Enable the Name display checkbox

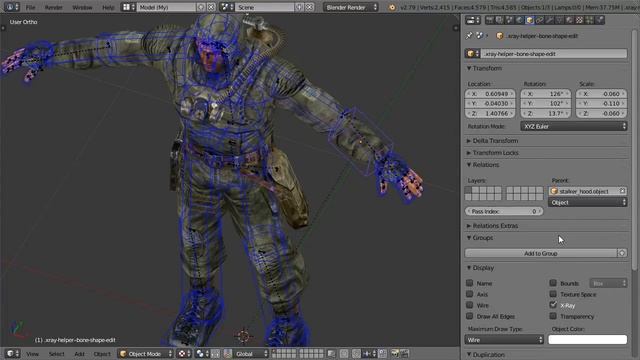tap(469, 283)
